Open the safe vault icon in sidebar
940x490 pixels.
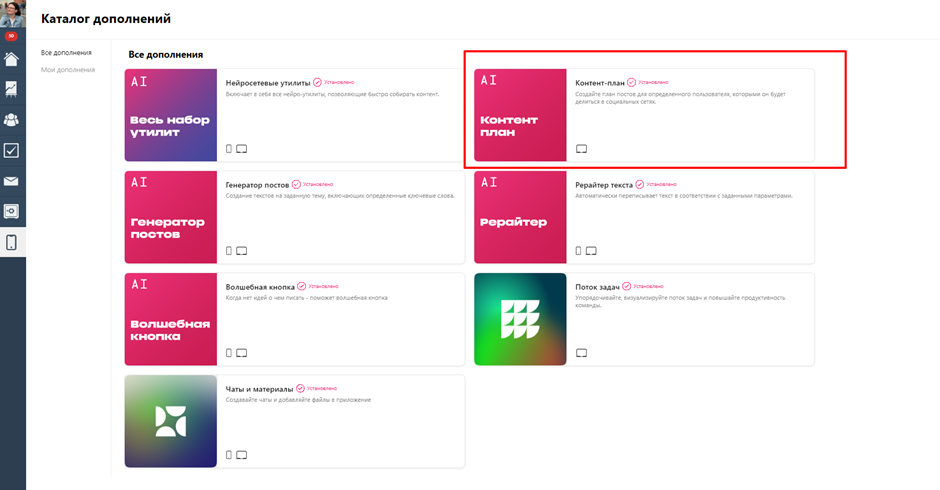coord(11,211)
